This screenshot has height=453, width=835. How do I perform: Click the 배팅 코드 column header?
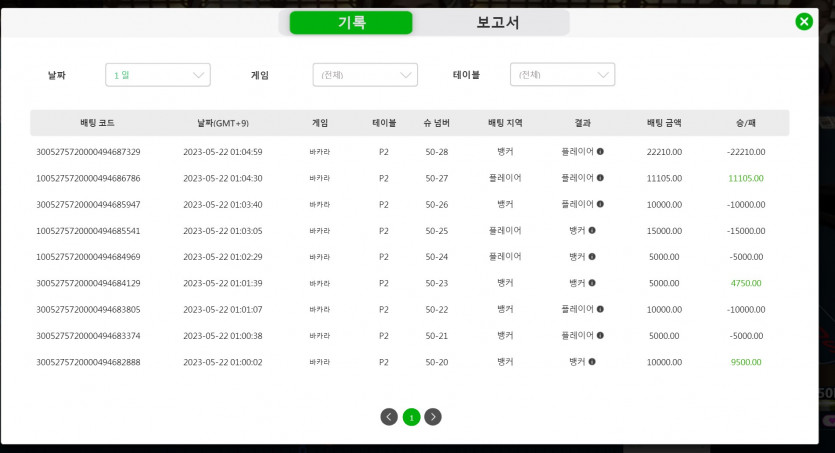pos(97,123)
